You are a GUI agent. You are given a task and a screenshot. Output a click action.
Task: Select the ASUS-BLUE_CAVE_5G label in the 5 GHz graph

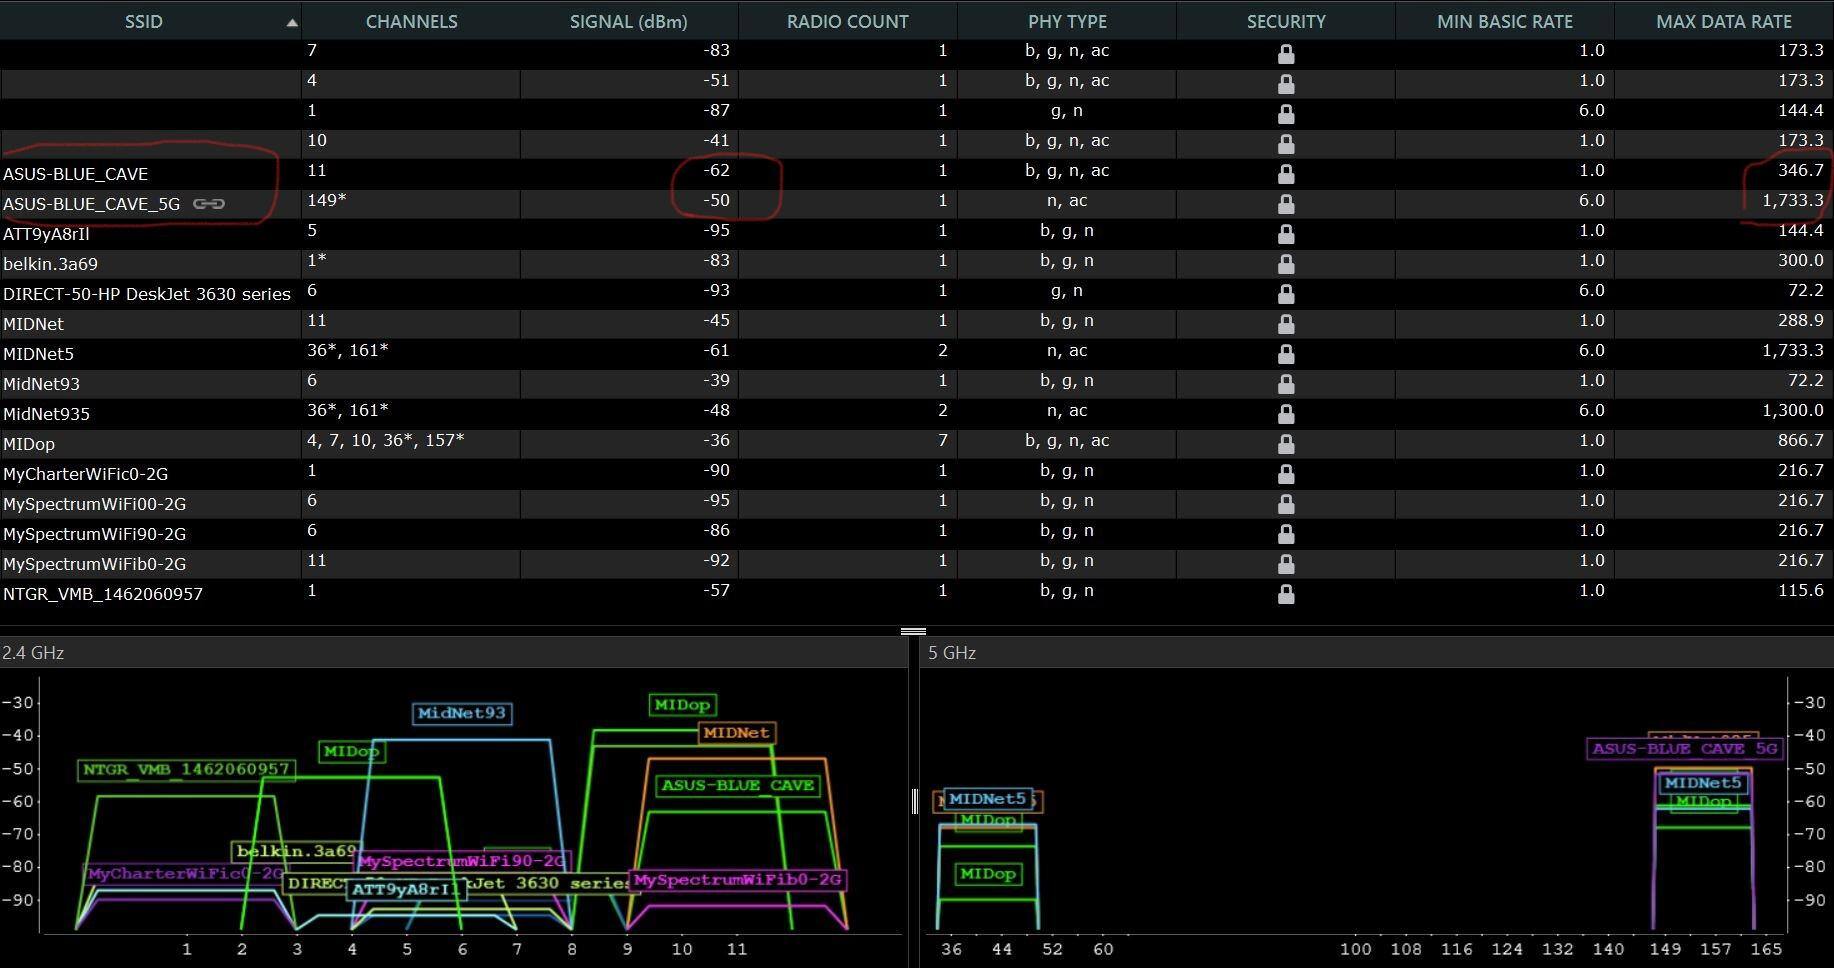tap(1684, 748)
